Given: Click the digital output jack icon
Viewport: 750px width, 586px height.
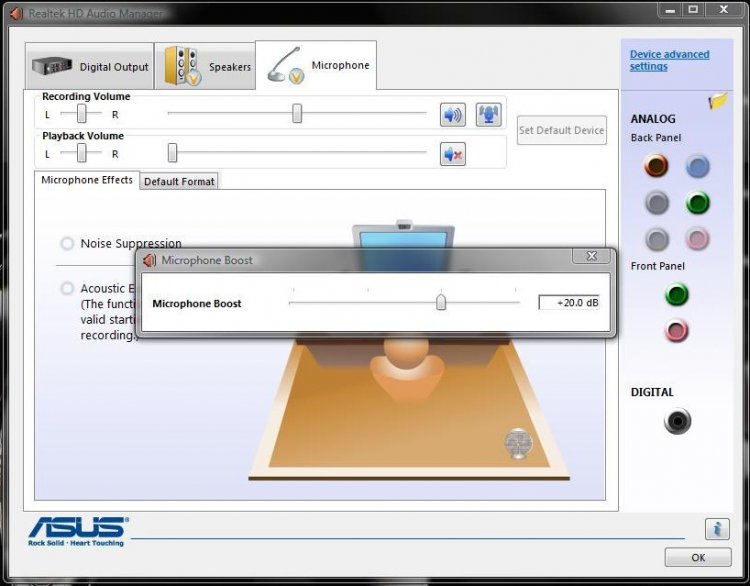Looking at the screenshot, I should coord(677,421).
